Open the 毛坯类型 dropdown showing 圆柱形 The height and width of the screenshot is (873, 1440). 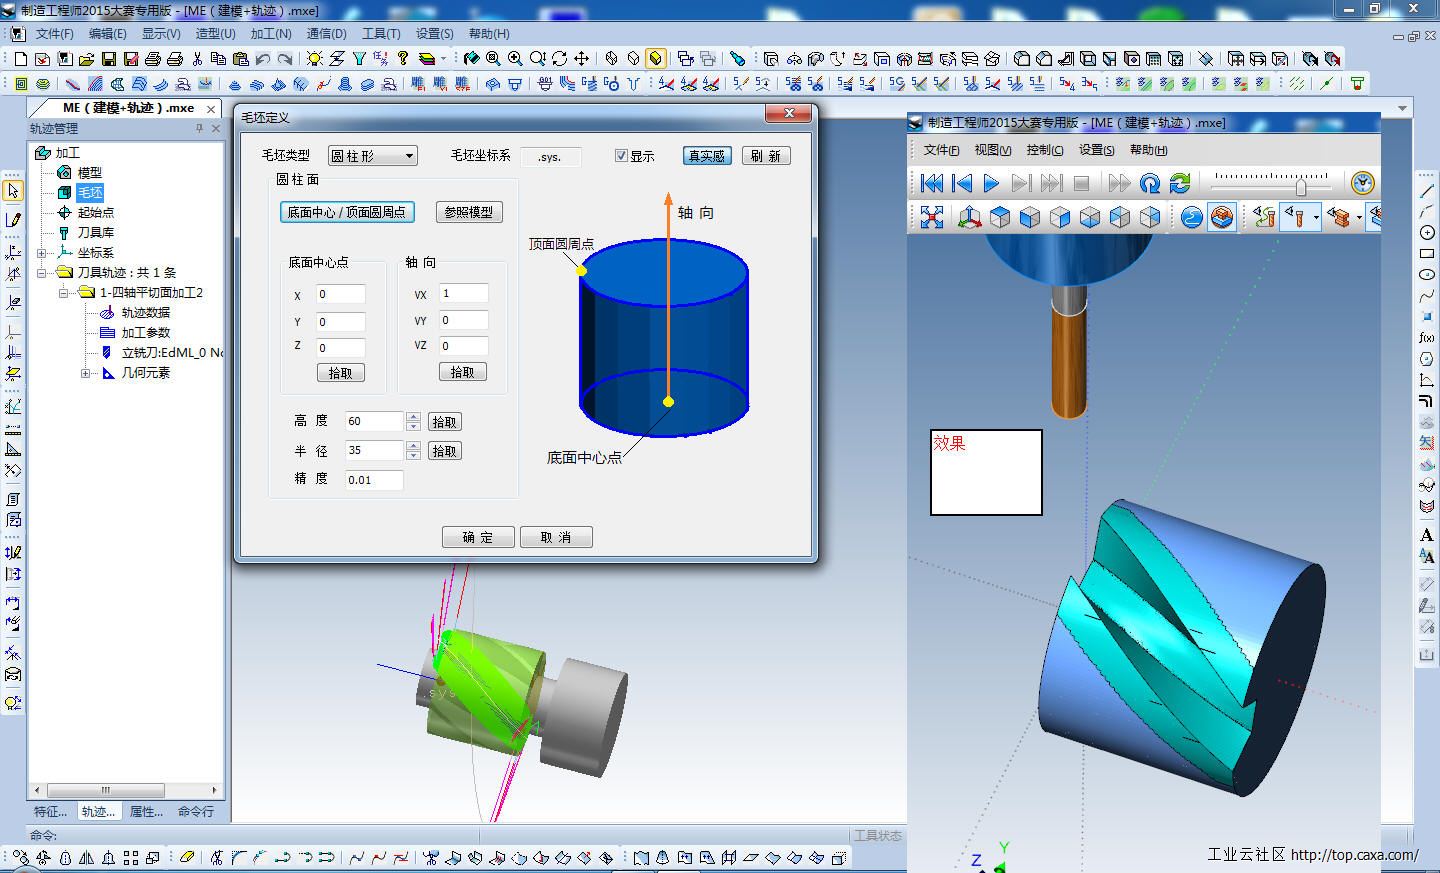pos(373,156)
